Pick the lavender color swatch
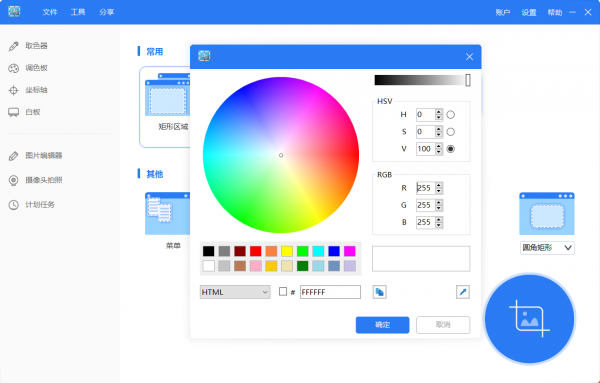 [x=350, y=266]
